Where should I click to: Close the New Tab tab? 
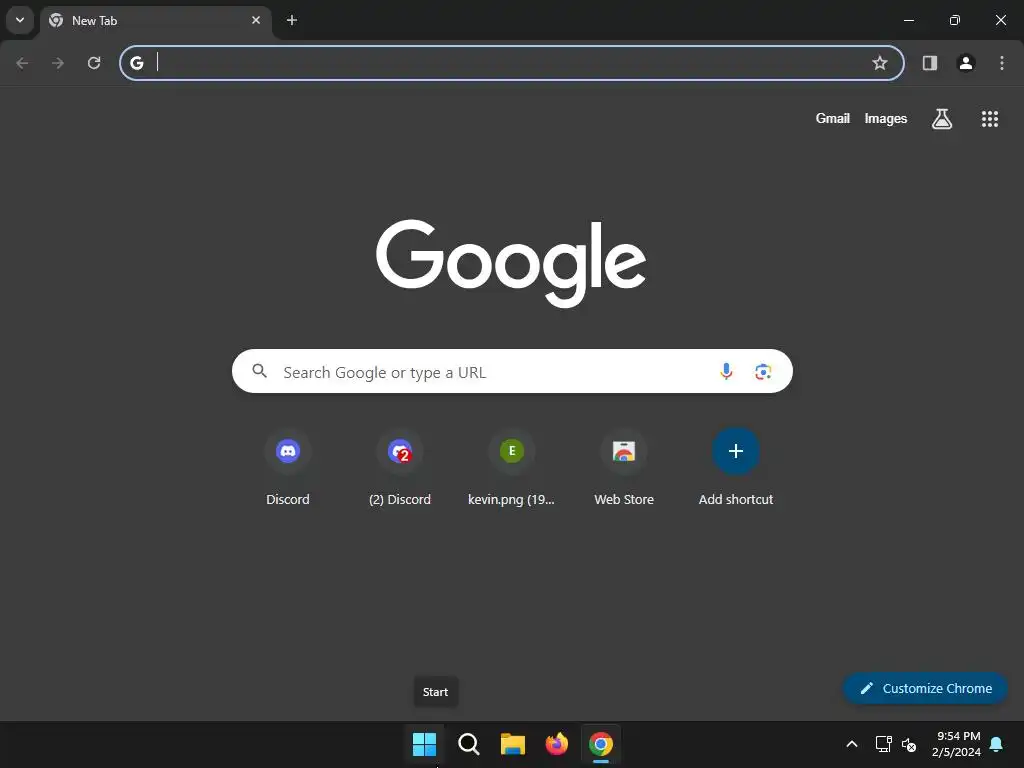coord(256,20)
